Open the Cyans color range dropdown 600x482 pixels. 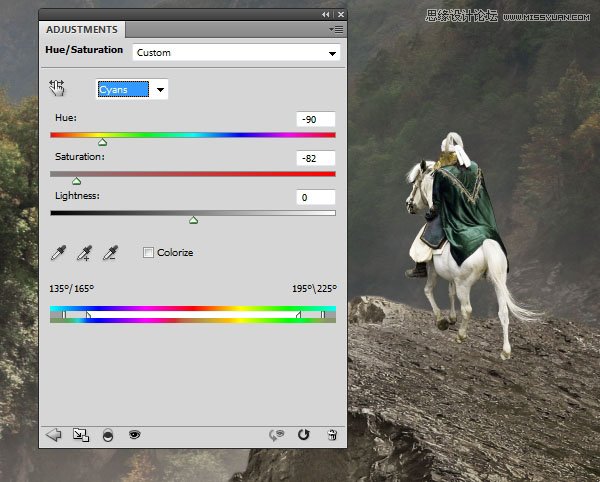(x=132, y=90)
